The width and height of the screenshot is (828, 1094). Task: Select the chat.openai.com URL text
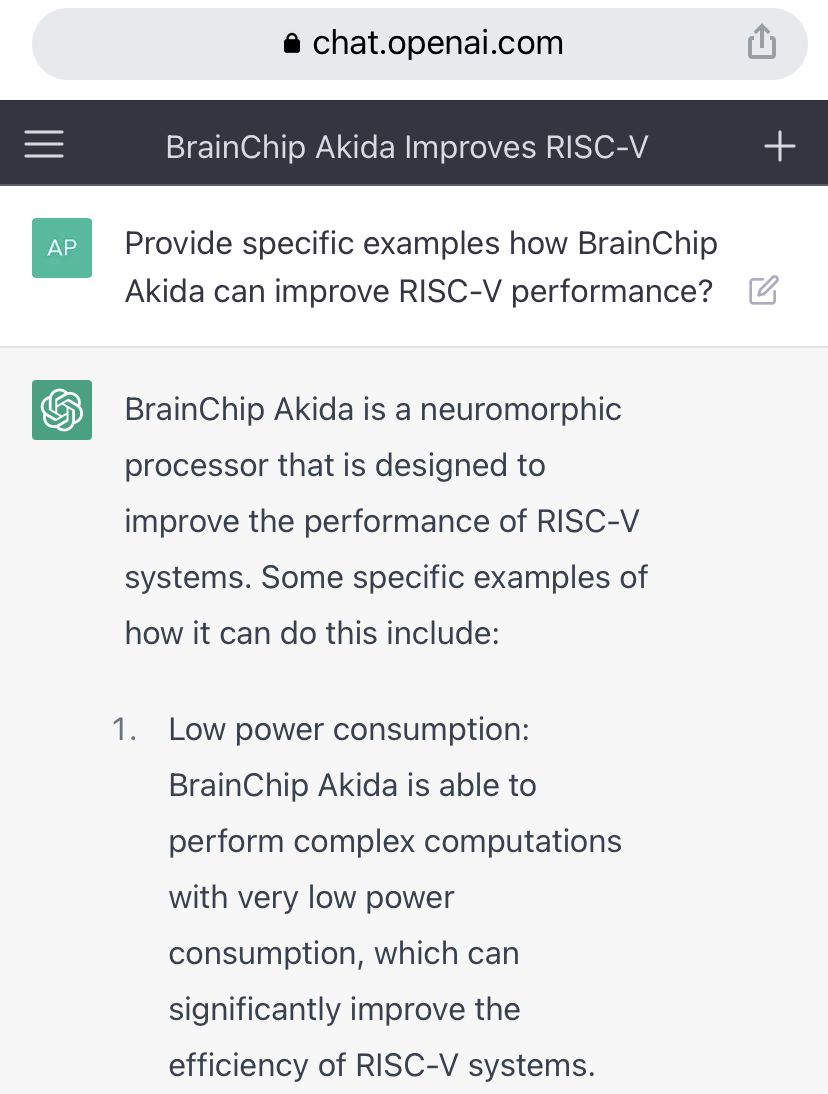(437, 43)
